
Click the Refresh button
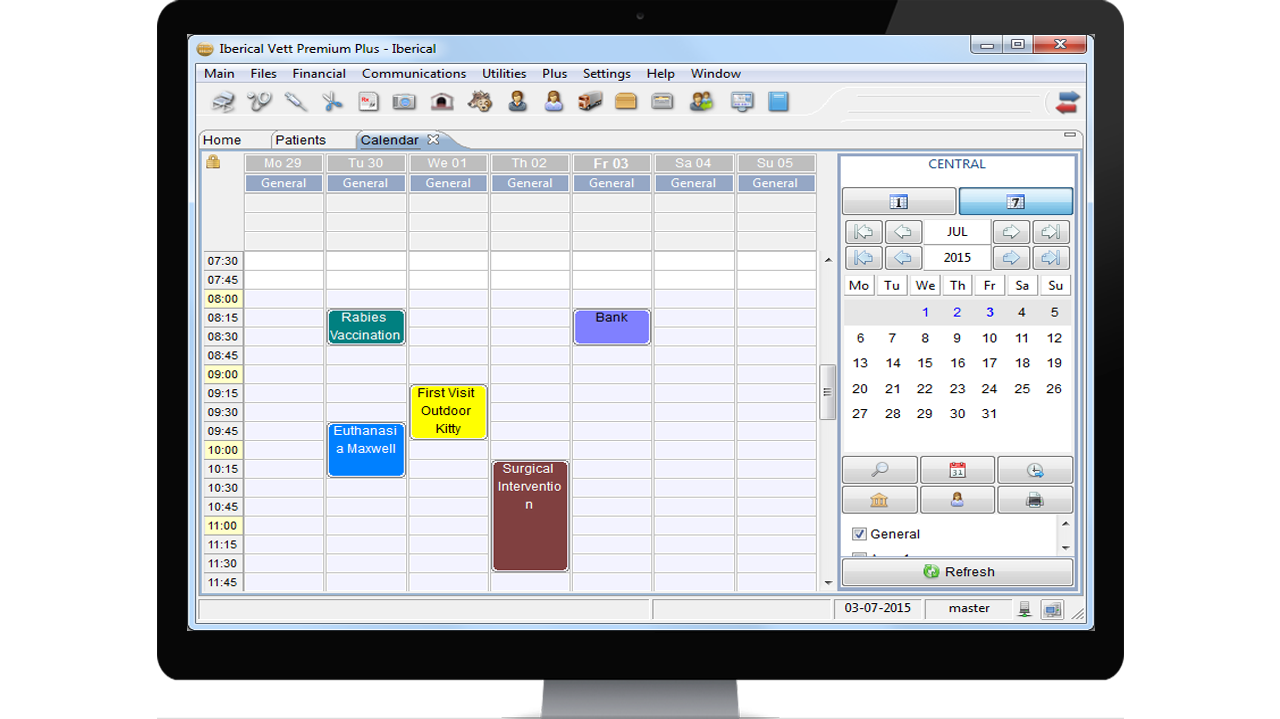click(957, 572)
